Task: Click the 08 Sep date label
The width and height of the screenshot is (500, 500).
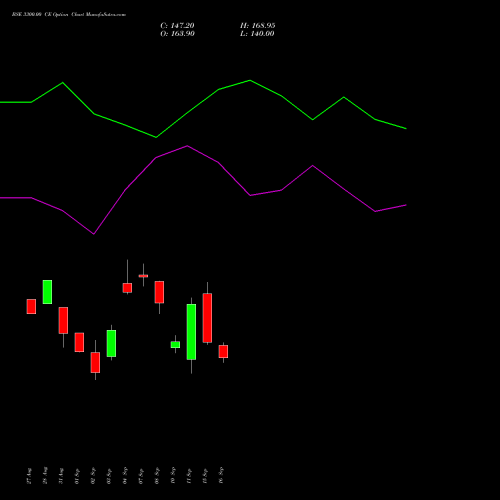Action: point(157,476)
